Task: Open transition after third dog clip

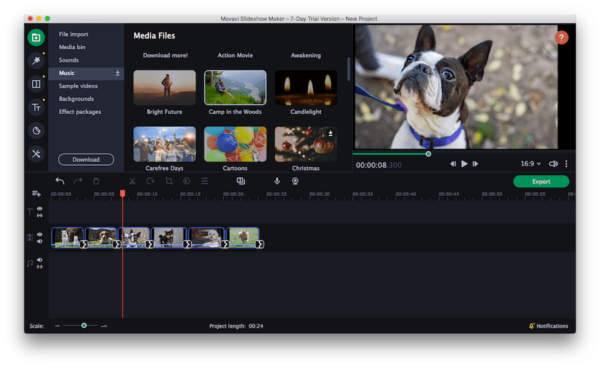Action: [150, 244]
